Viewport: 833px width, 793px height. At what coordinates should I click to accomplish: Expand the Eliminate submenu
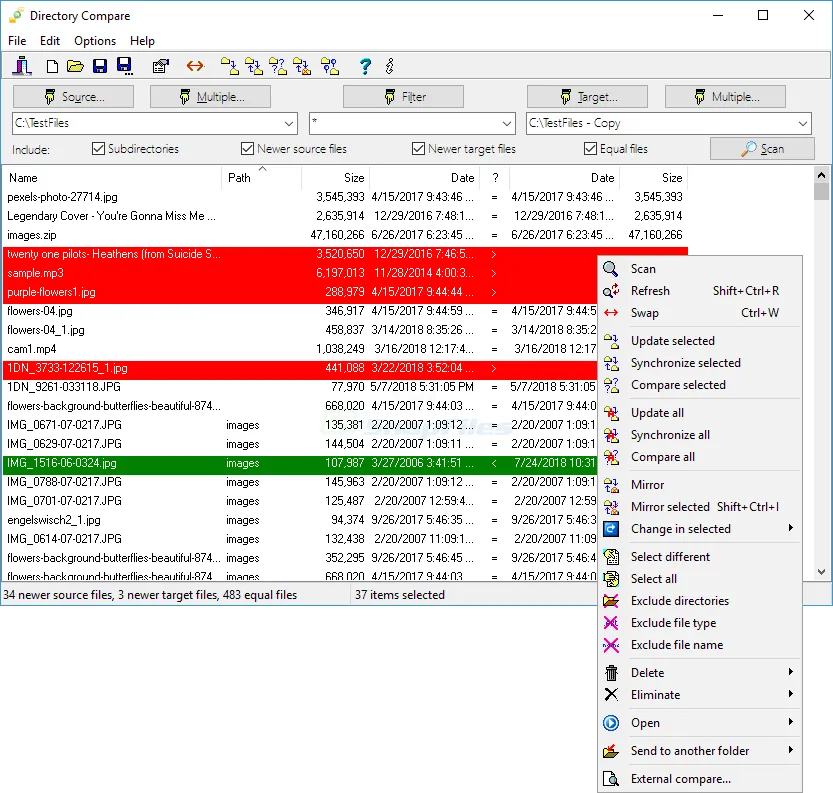click(700, 695)
